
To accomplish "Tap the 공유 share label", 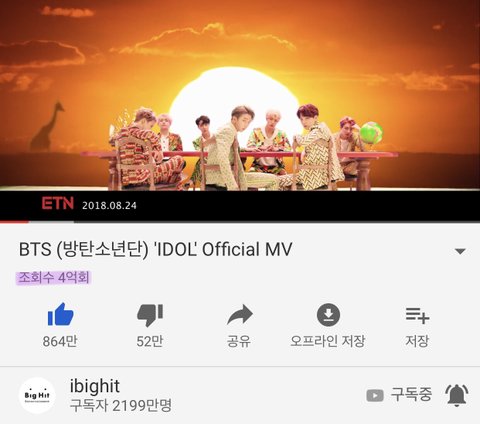I will [x=239, y=341].
